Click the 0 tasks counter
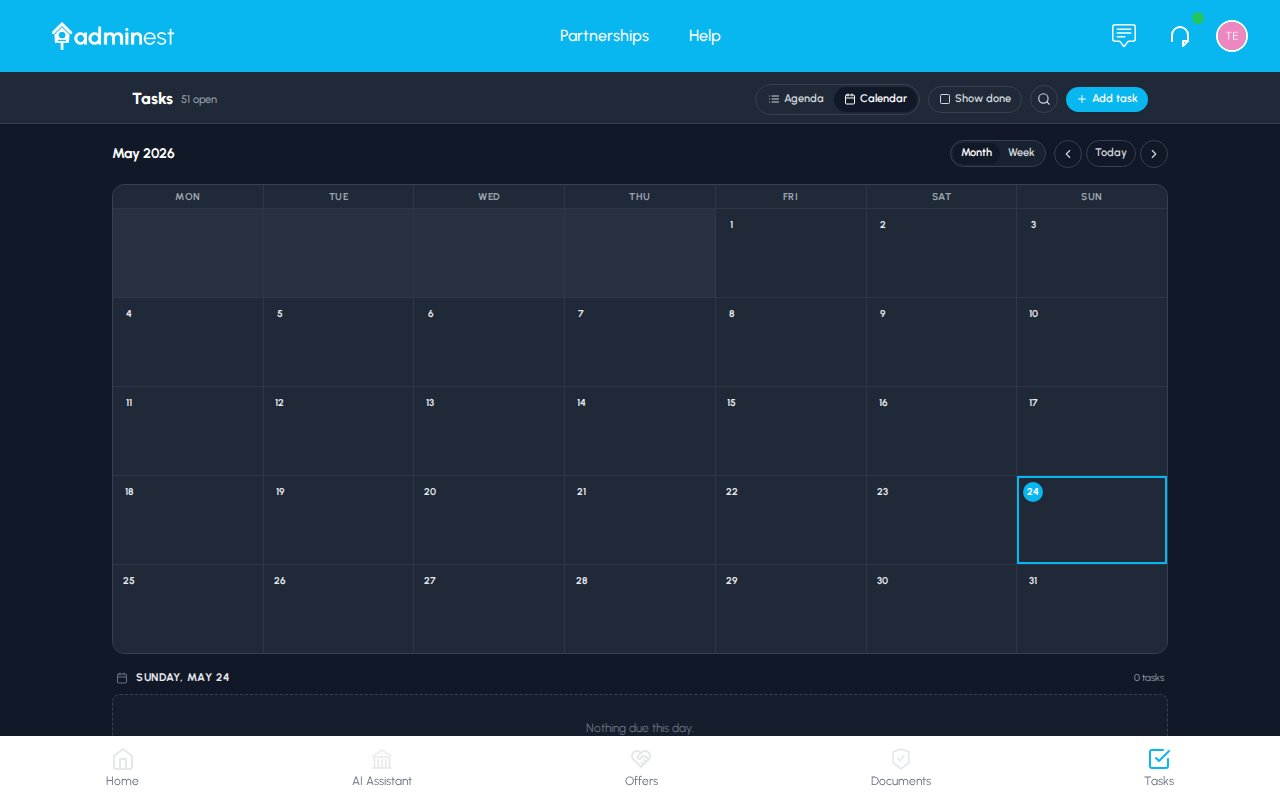 (x=1149, y=678)
